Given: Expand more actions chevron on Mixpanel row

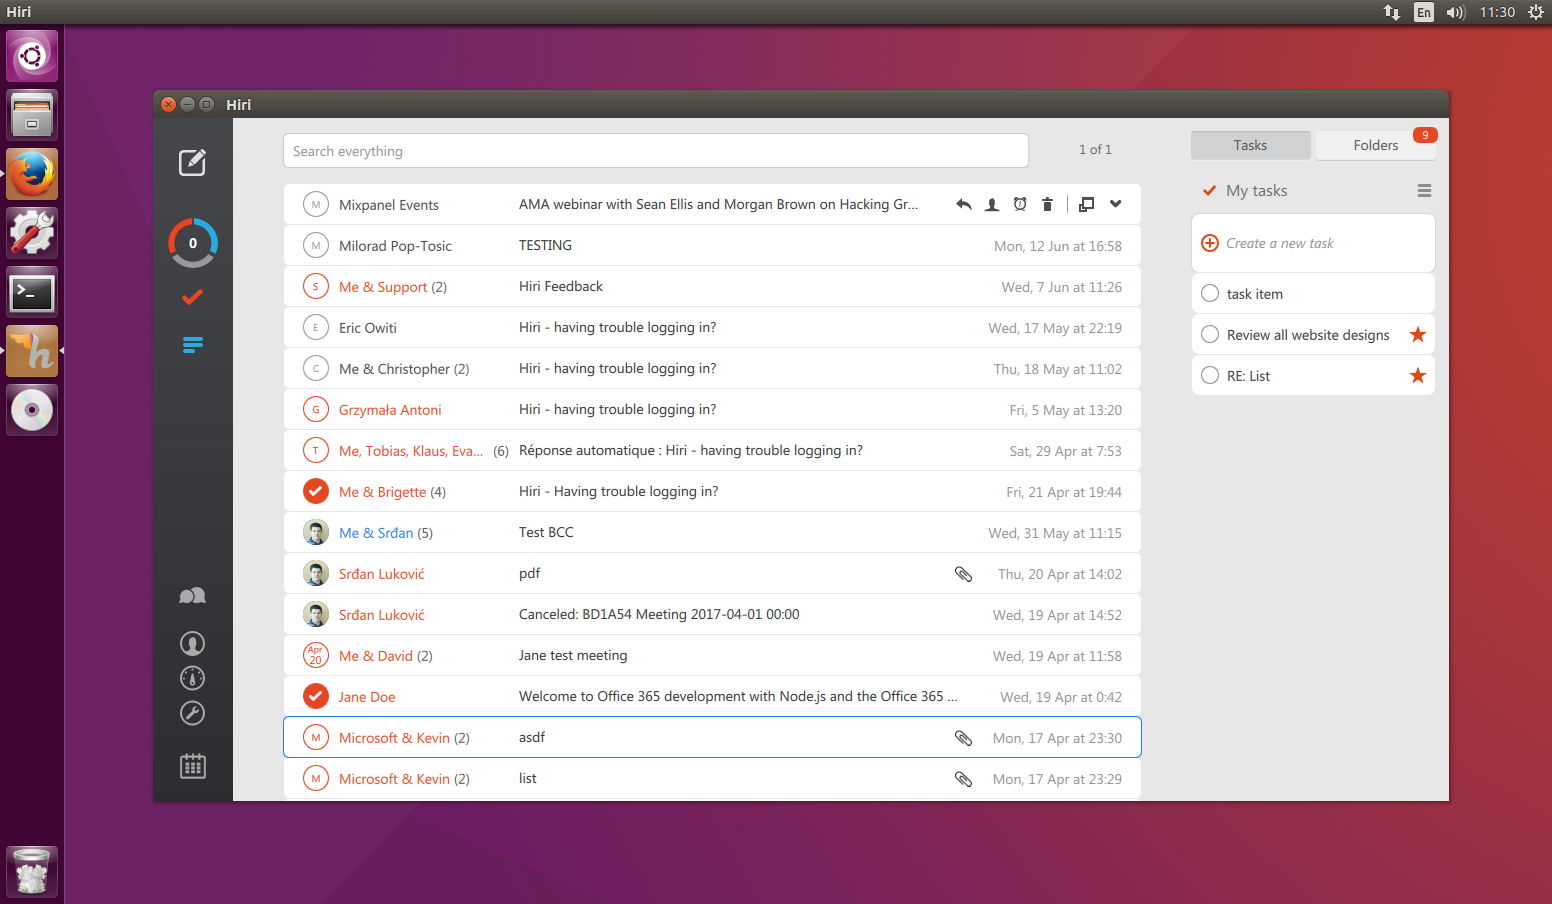Looking at the screenshot, I should coord(1115,204).
